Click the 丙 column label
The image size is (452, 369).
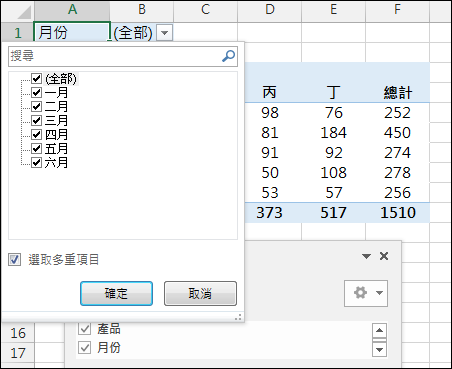point(269,92)
